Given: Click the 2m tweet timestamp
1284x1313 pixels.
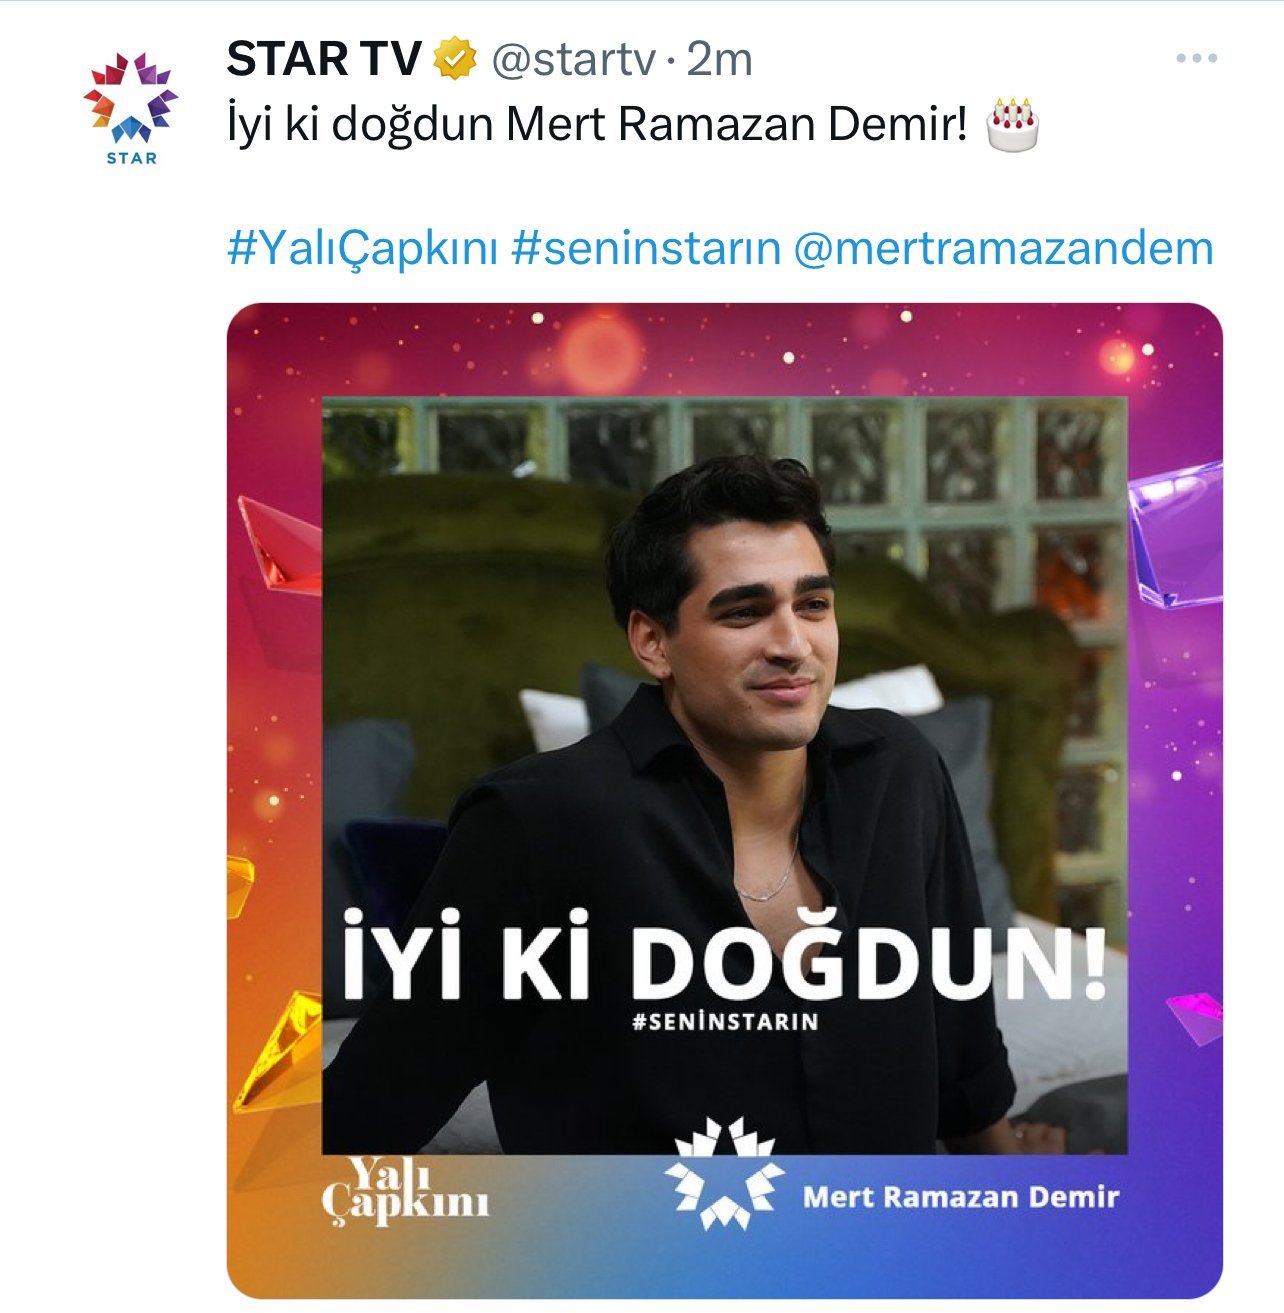Looking at the screenshot, I should click(719, 60).
